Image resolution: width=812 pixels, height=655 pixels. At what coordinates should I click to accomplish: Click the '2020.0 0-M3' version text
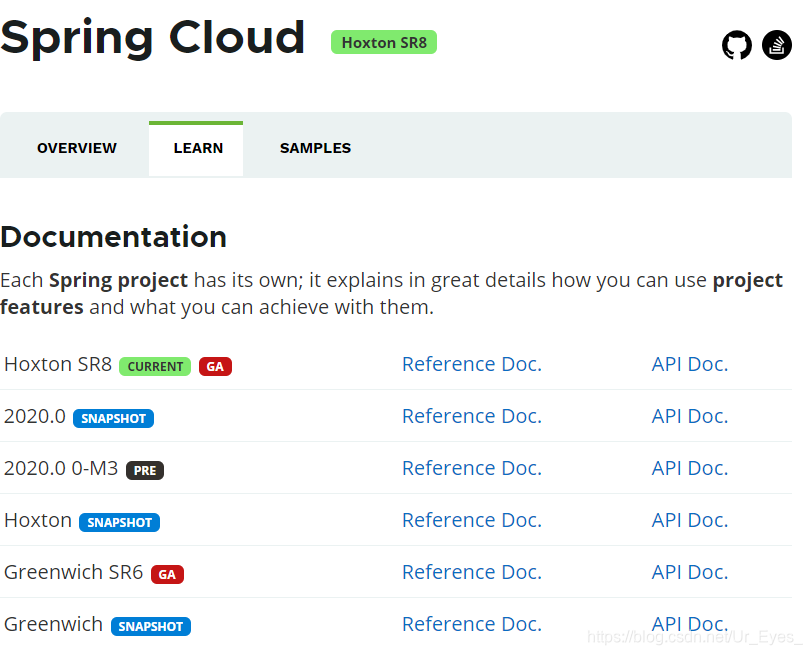pos(61,468)
